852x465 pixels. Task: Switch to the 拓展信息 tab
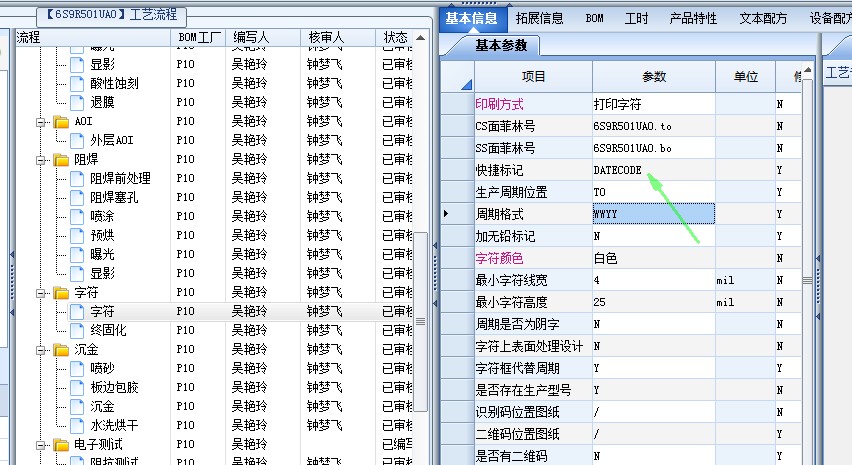click(x=540, y=18)
